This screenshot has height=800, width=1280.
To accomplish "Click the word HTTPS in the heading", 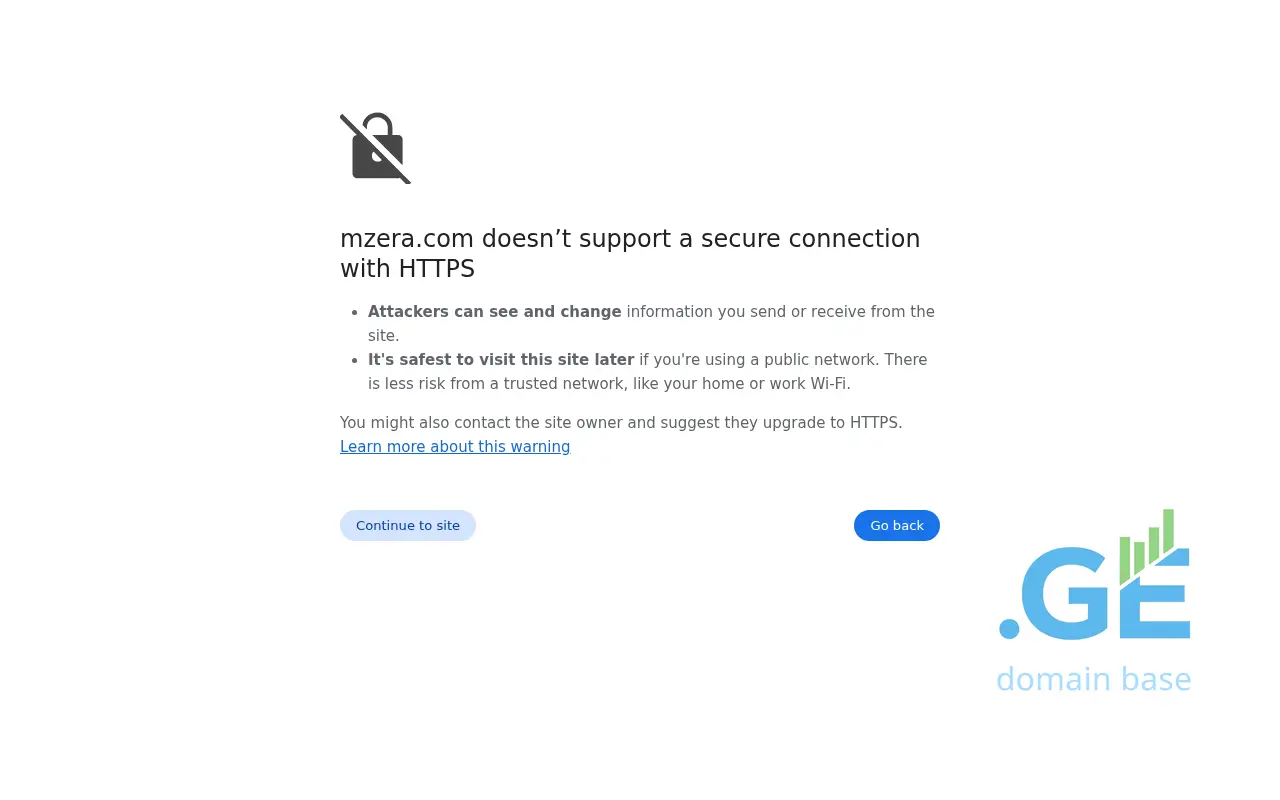I will pyautogui.click(x=436, y=269).
